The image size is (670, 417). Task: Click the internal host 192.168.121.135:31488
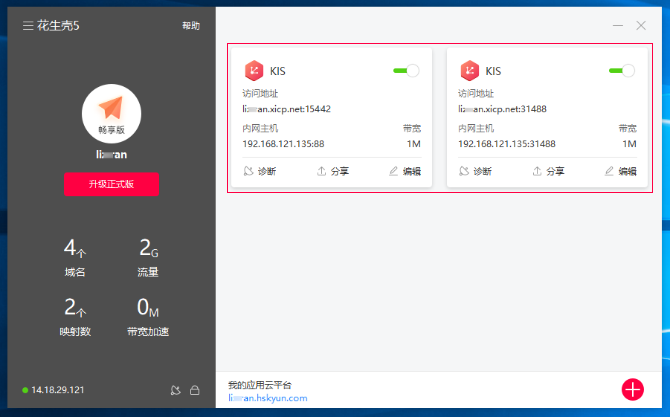[x=507, y=144]
